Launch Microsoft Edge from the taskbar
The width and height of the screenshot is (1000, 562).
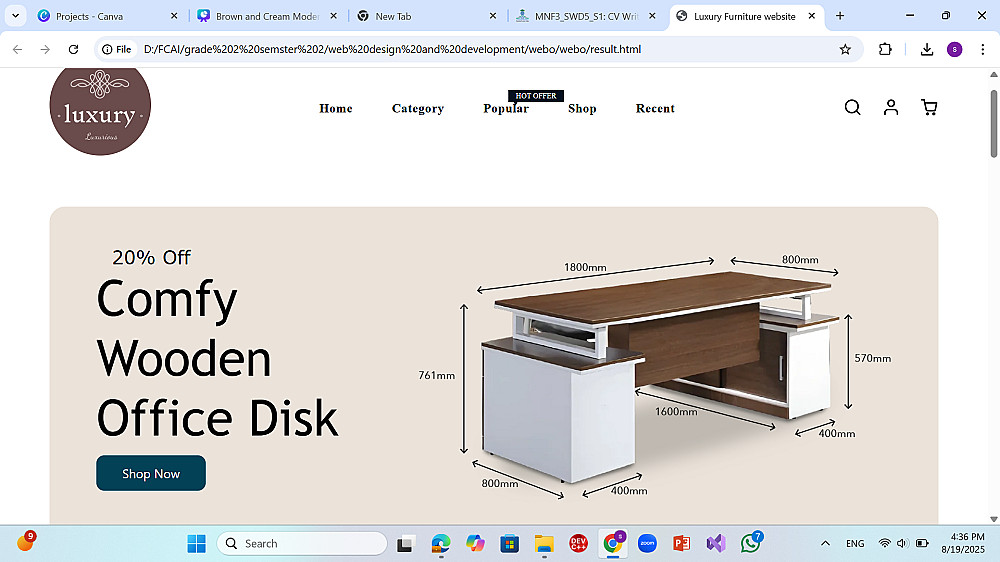[x=441, y=544]
